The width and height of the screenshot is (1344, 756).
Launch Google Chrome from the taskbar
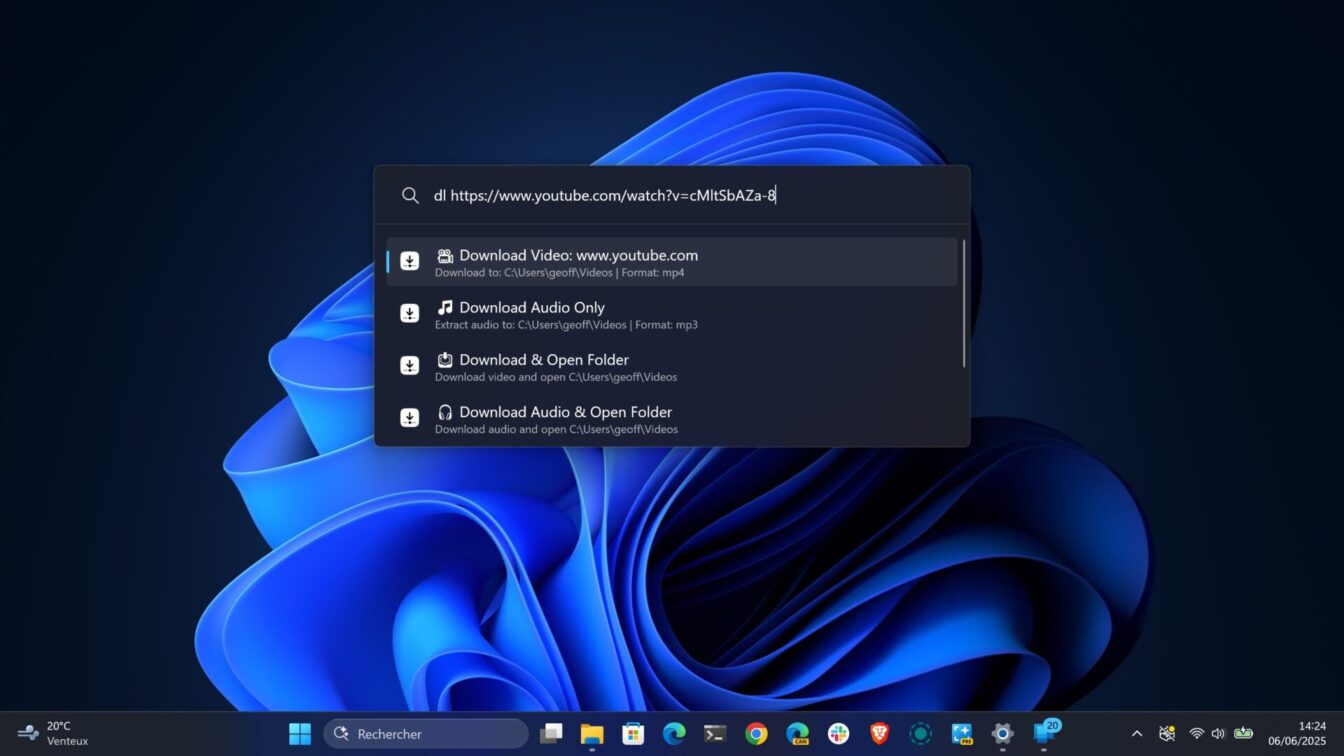click(756, 734)
